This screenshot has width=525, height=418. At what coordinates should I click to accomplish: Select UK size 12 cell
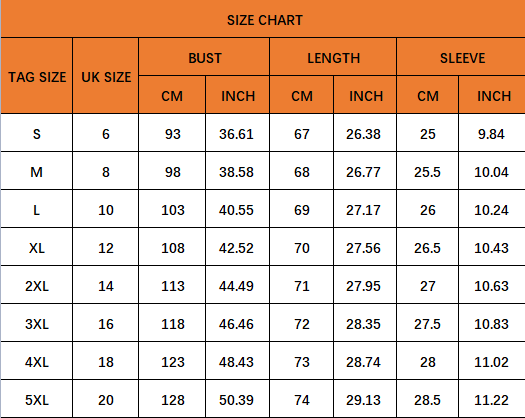tap(106, 247)
